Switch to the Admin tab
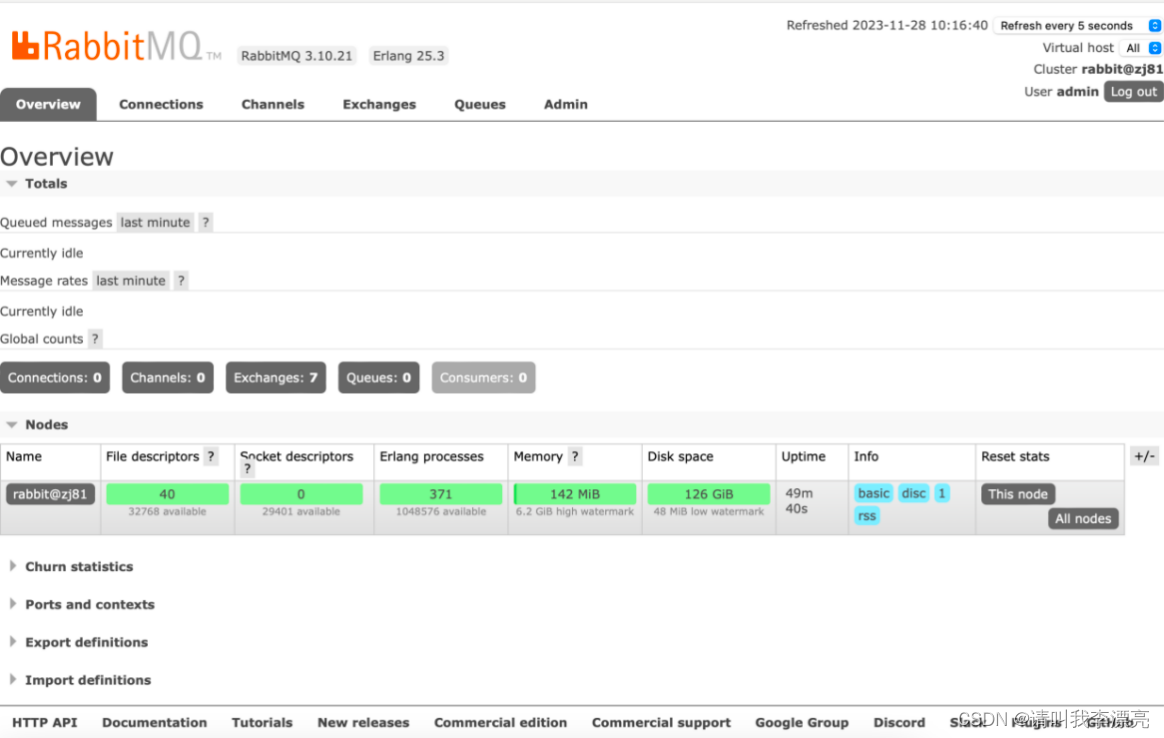 coord(566,105)
